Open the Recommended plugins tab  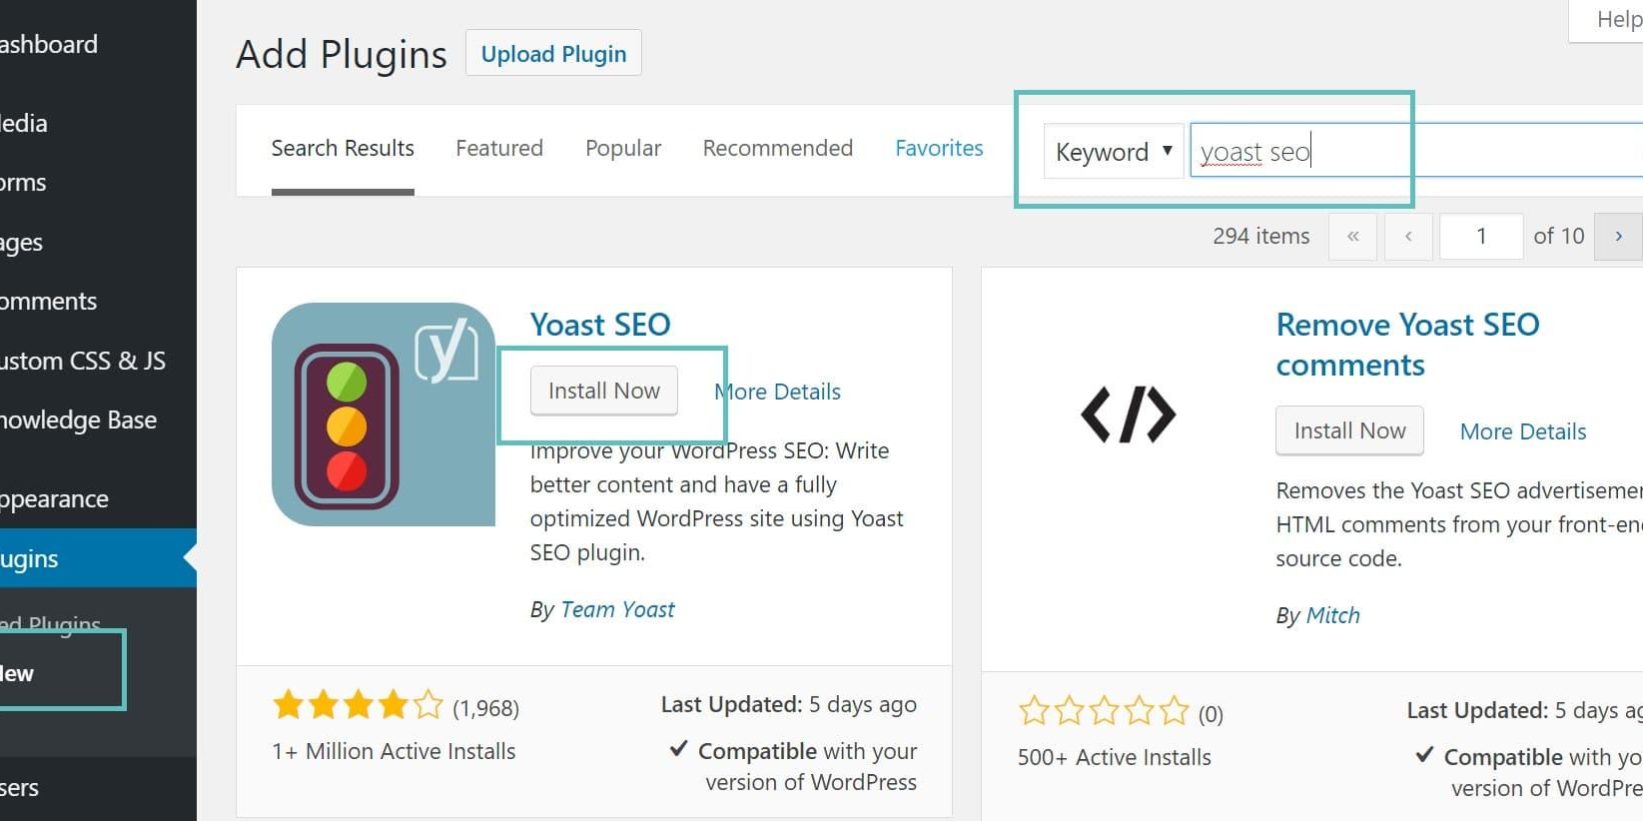click(x=777, y=148)
